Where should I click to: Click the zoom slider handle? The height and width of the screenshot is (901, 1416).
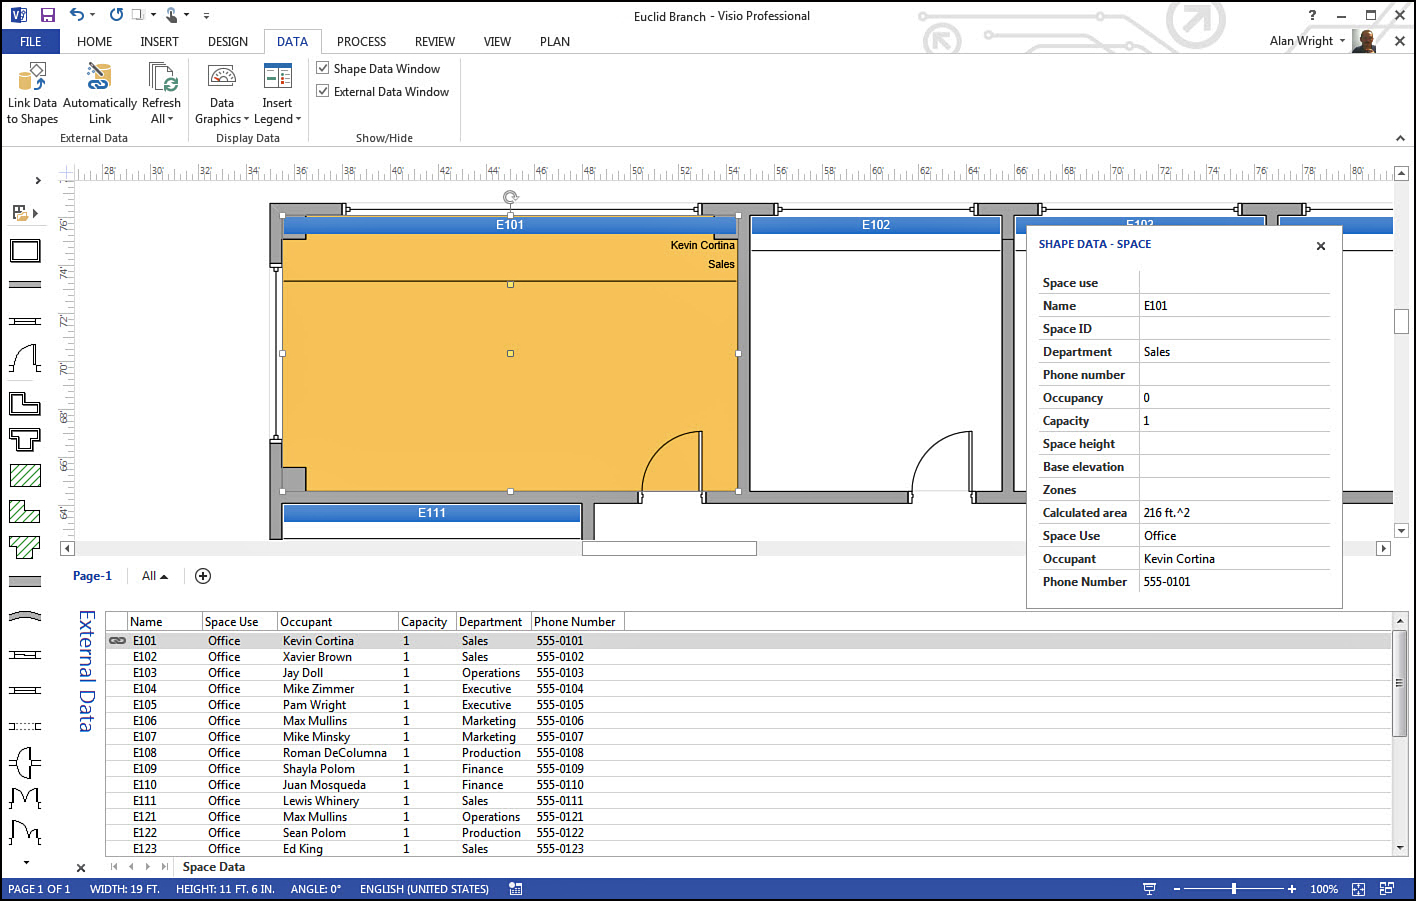[x=1234, y=889]
